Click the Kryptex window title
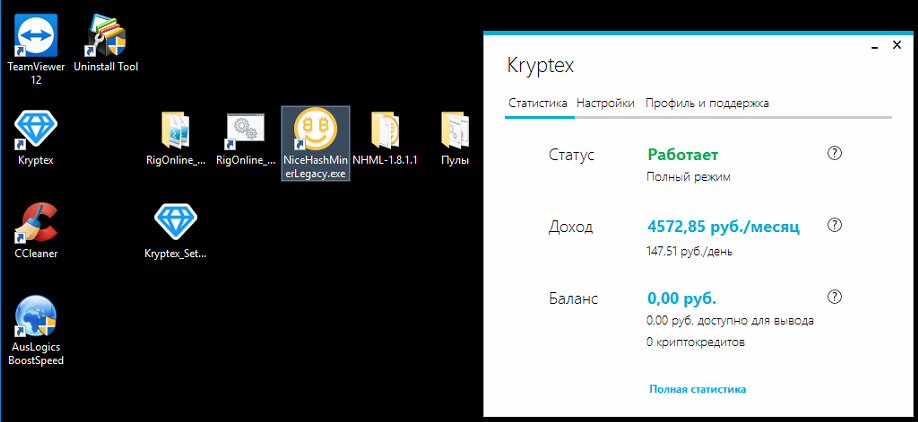The height and width of the screenshot is (422, 918). 540,66
